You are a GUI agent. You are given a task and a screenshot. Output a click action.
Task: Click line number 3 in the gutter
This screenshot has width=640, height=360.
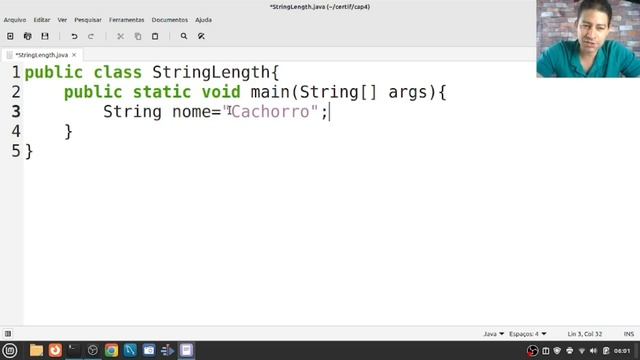click(16, 111)
